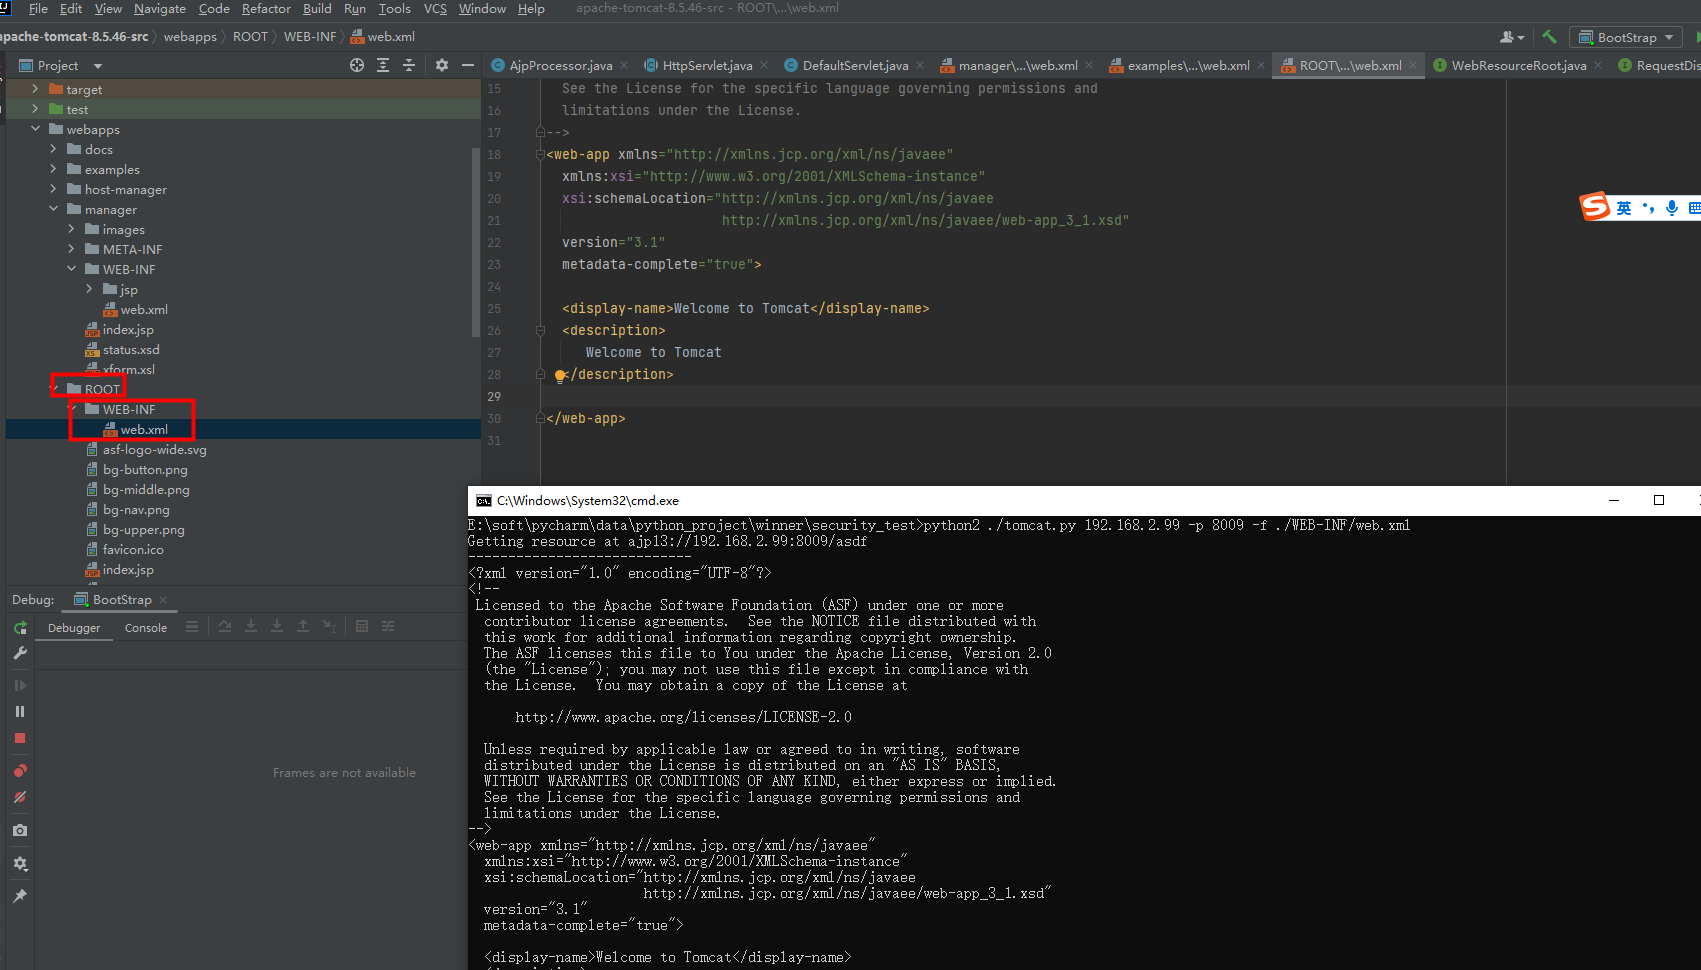1701x970 pixels.
Task: Expand the host-manager folder
Action: tap(53, 189)
